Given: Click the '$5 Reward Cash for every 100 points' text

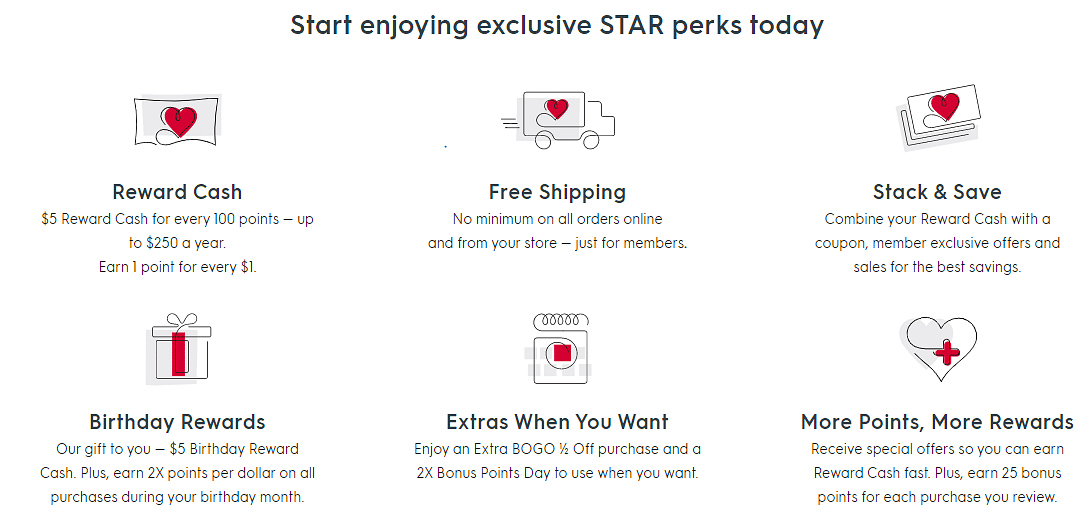Looking at the screenshot, I should coord(160,219).
